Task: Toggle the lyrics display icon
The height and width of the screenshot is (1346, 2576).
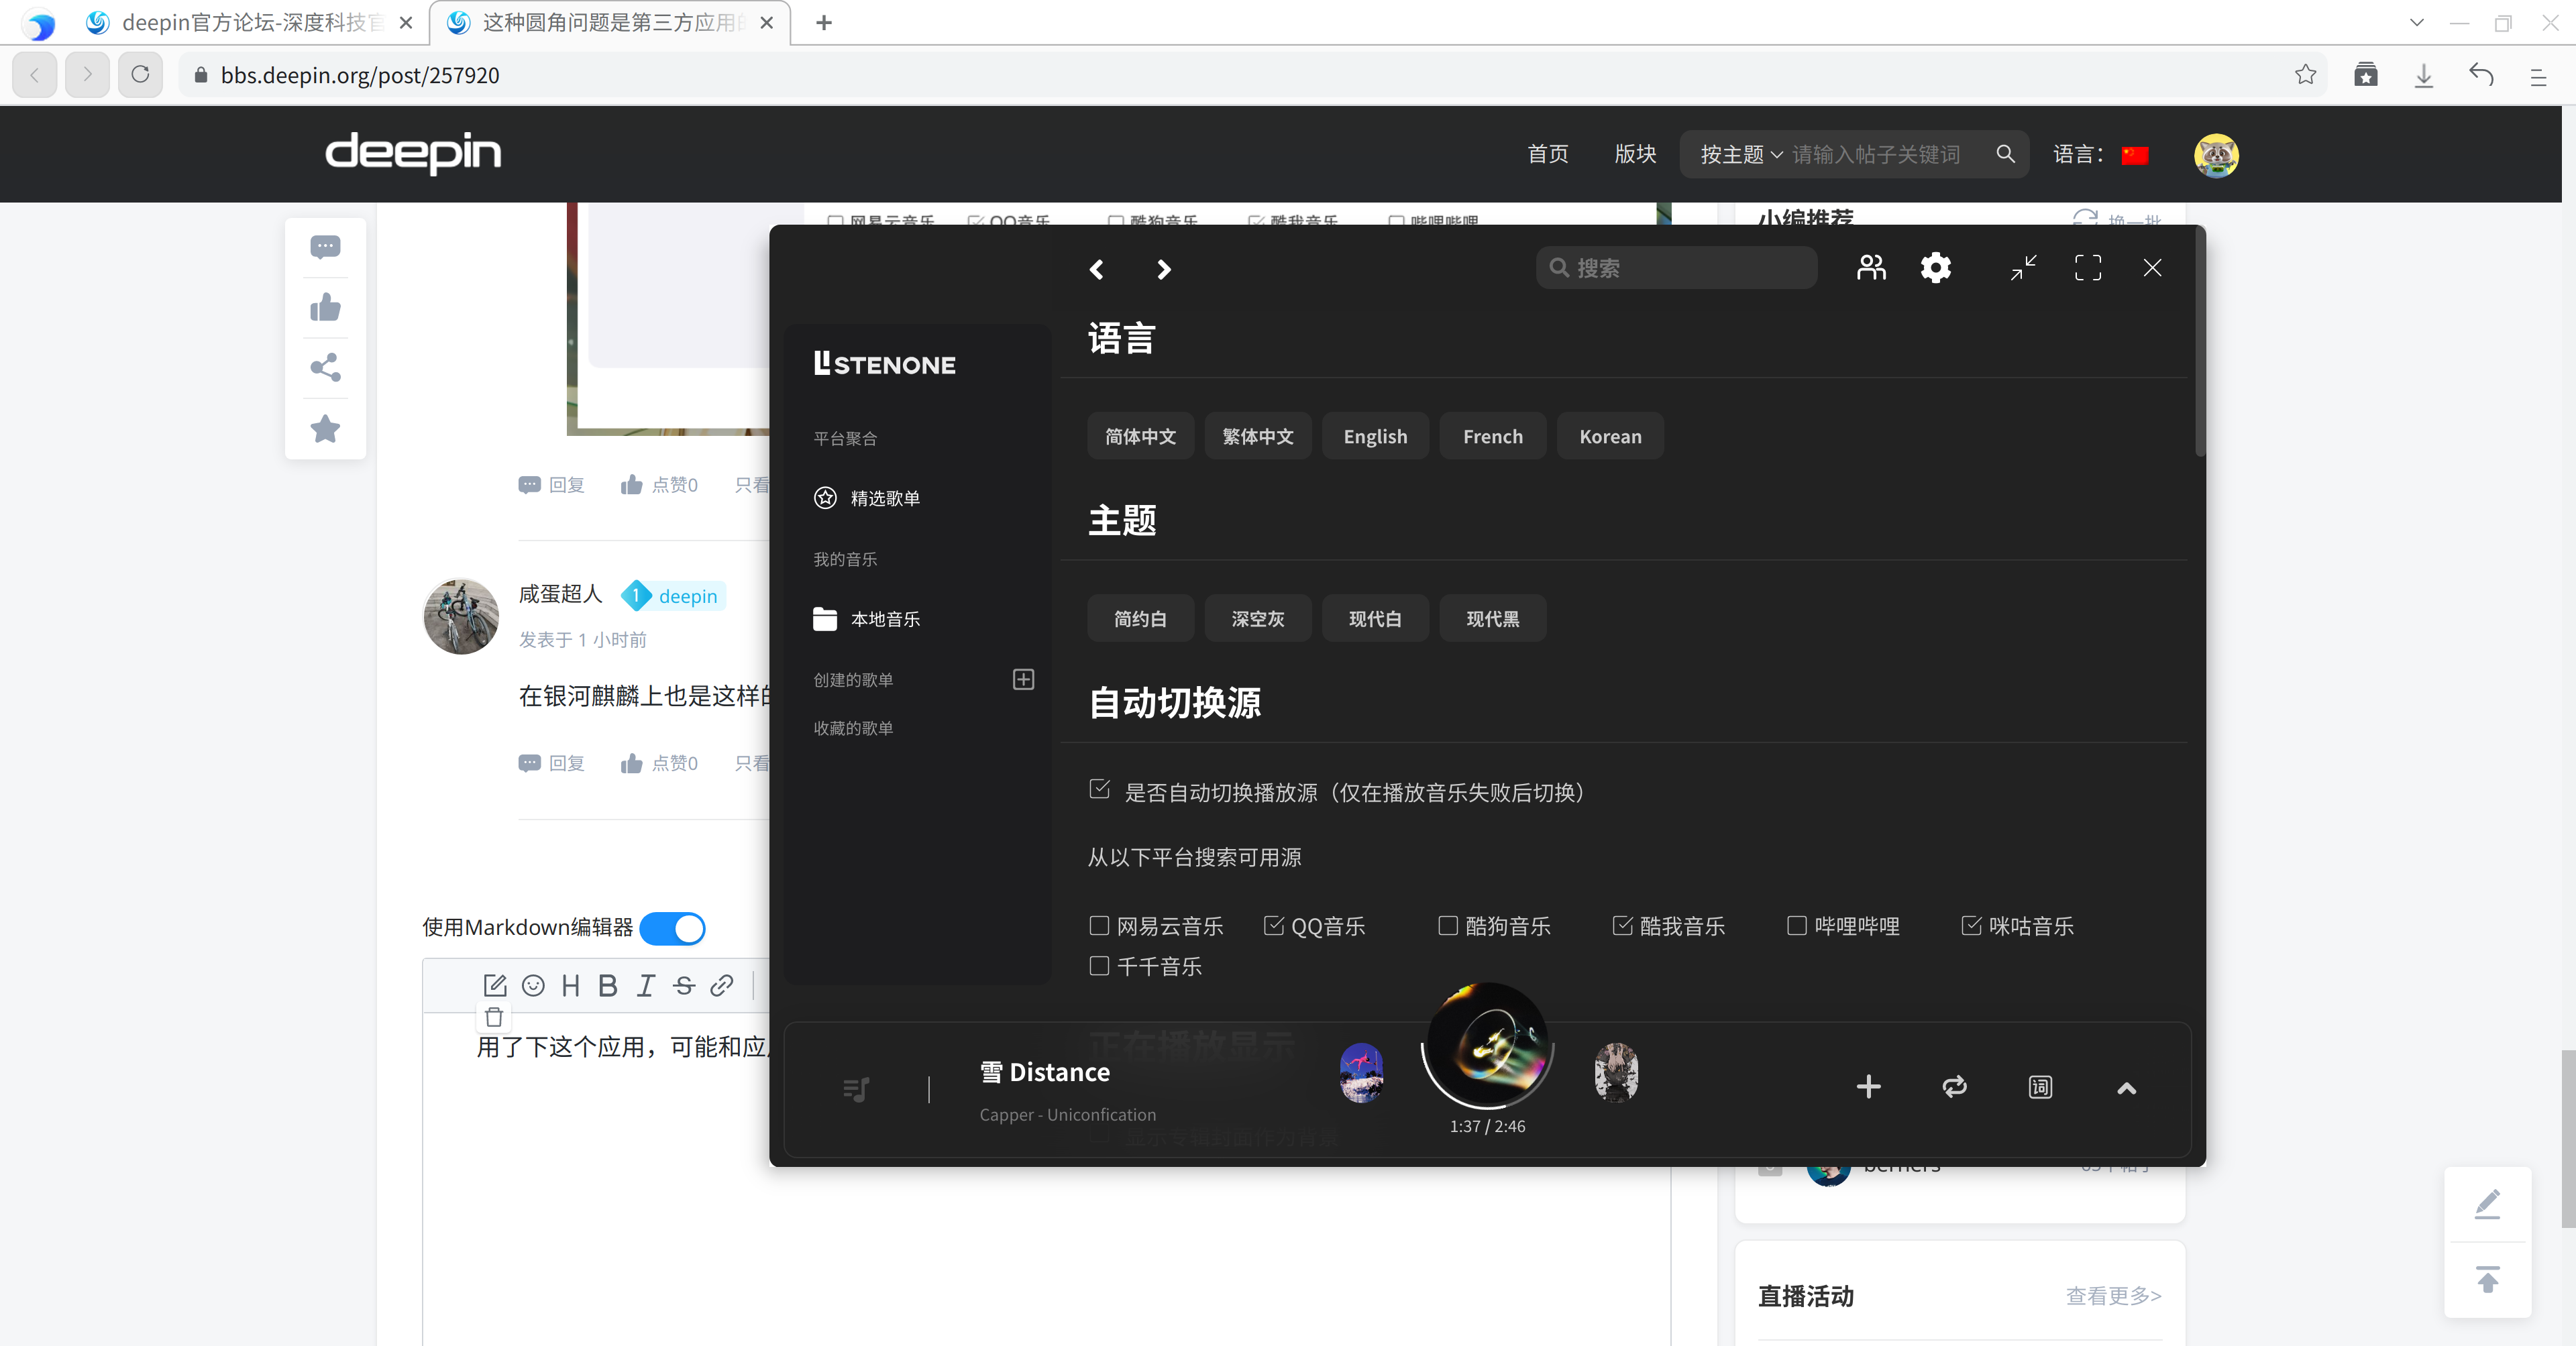Action: 2040,1087
